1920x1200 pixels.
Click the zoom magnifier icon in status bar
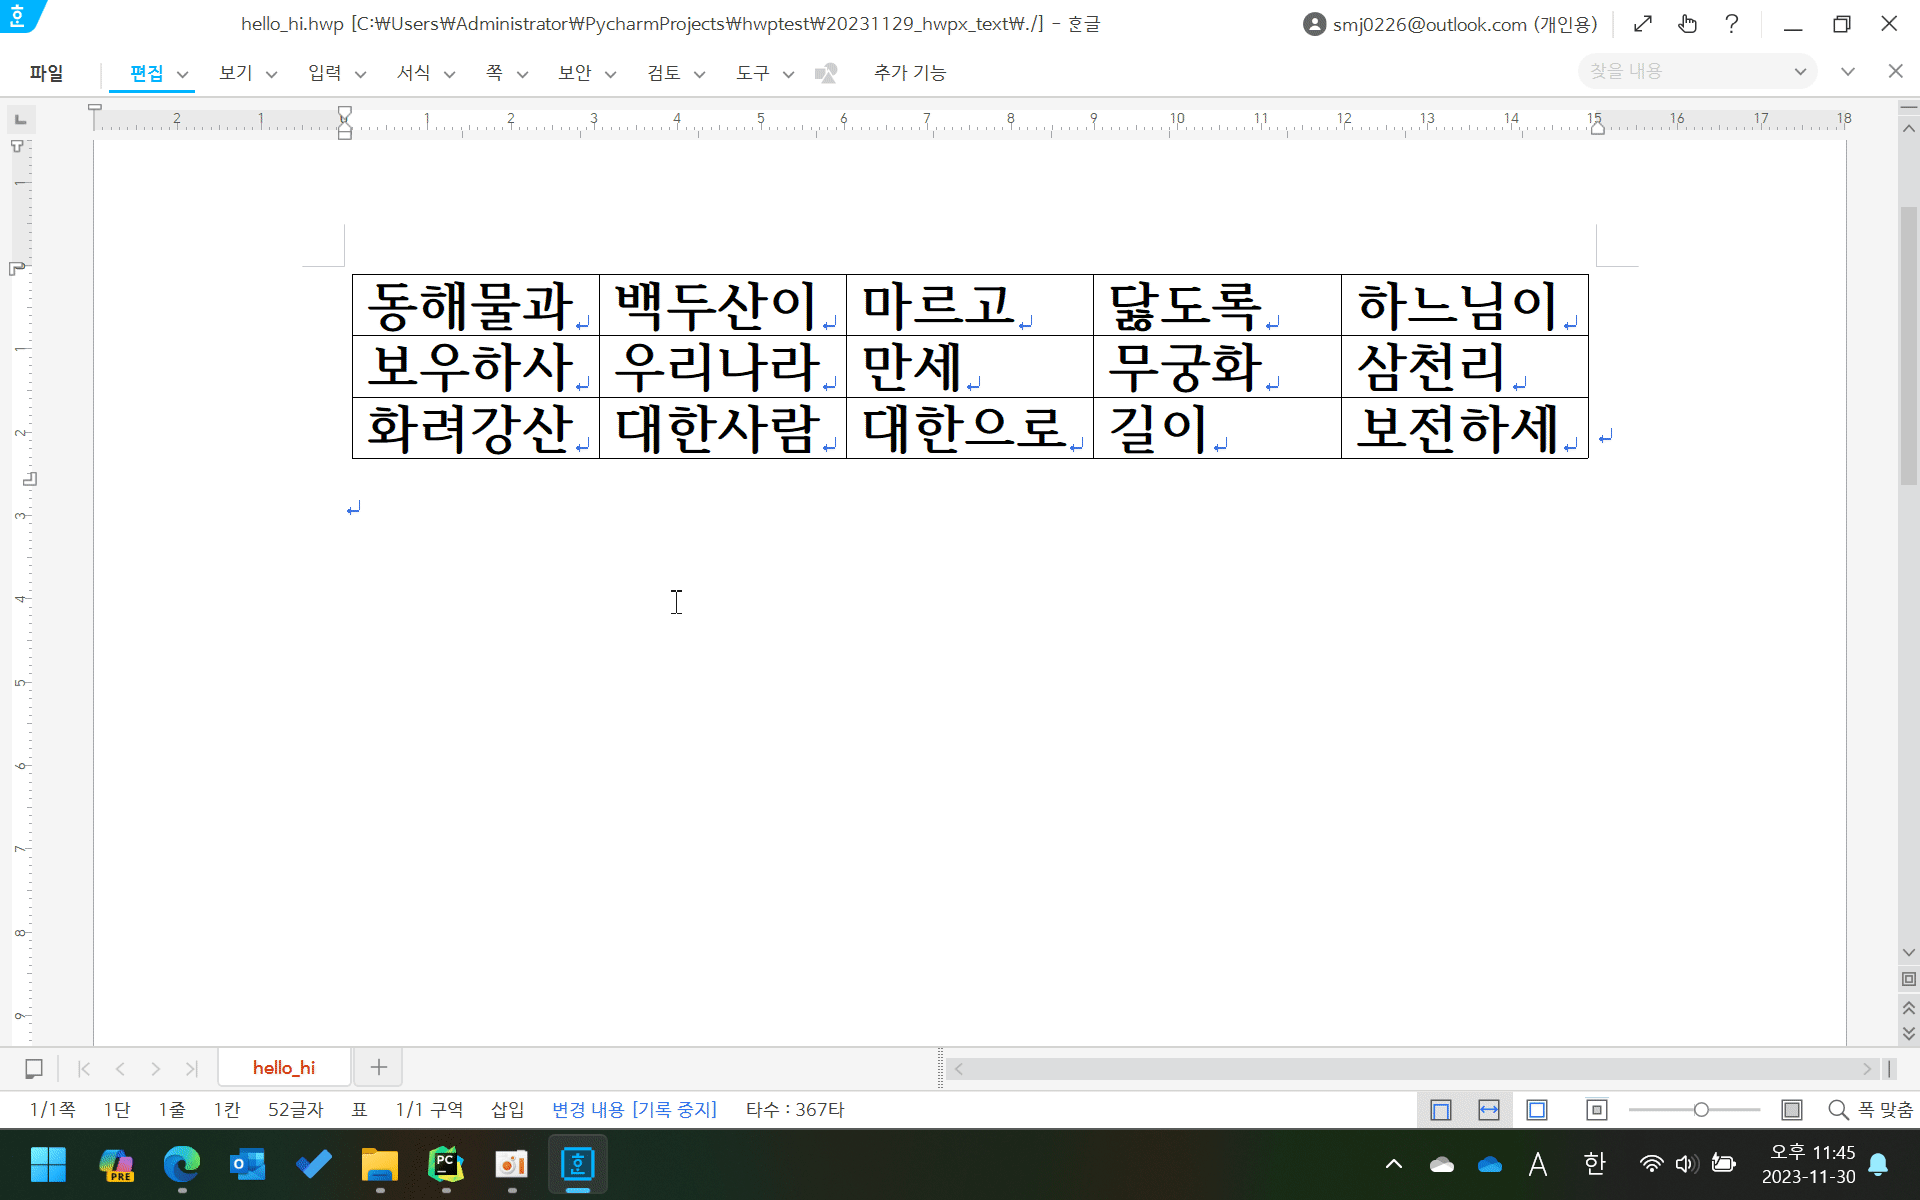pyautogui.click(x=1838, y=1110)
